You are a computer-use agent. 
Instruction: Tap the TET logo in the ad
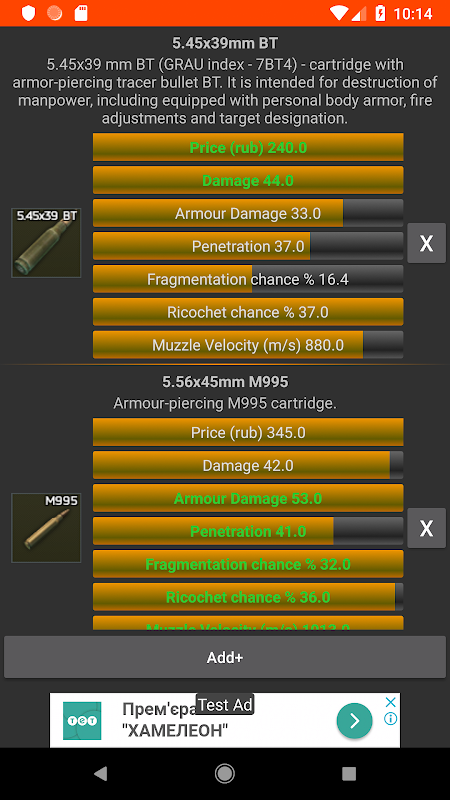[x=82, y=720]
